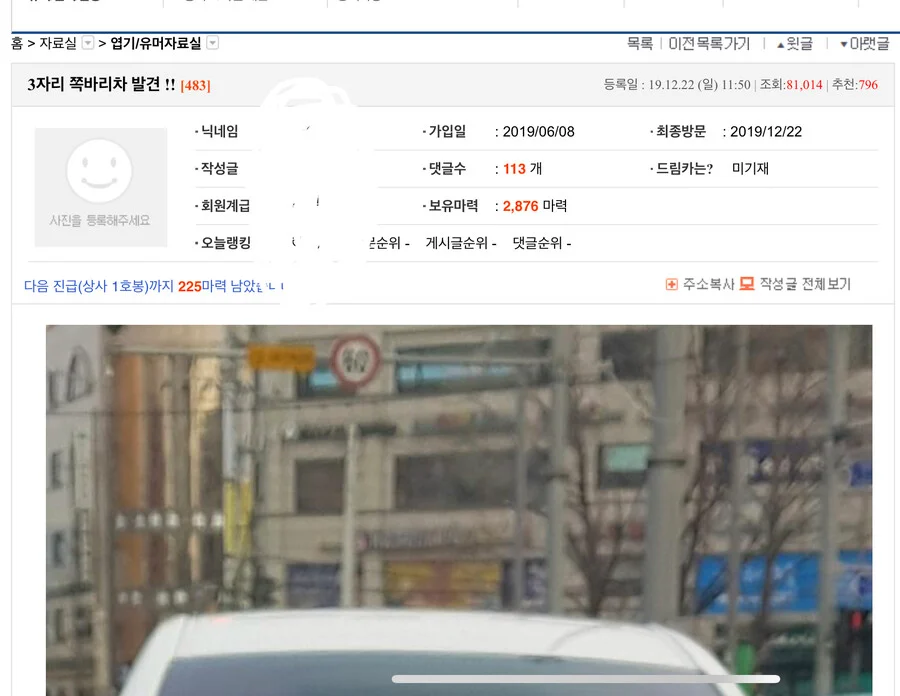Click the orange 주소복사 copy icon
900x696 pixels.
(x=671, y=282)
